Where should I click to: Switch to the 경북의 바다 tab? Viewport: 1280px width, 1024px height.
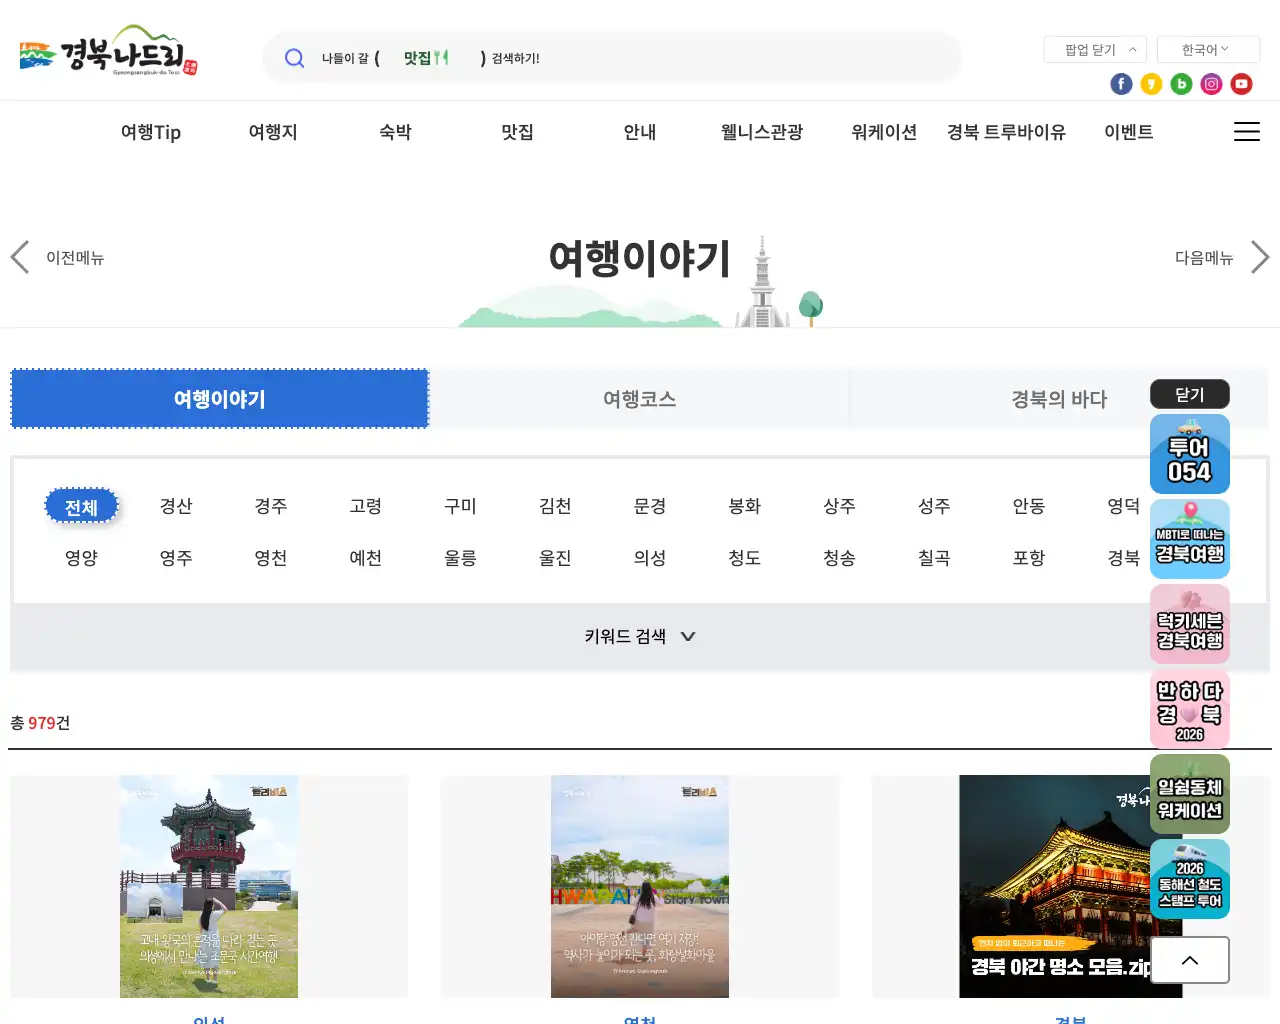[x=1059, y=399]
